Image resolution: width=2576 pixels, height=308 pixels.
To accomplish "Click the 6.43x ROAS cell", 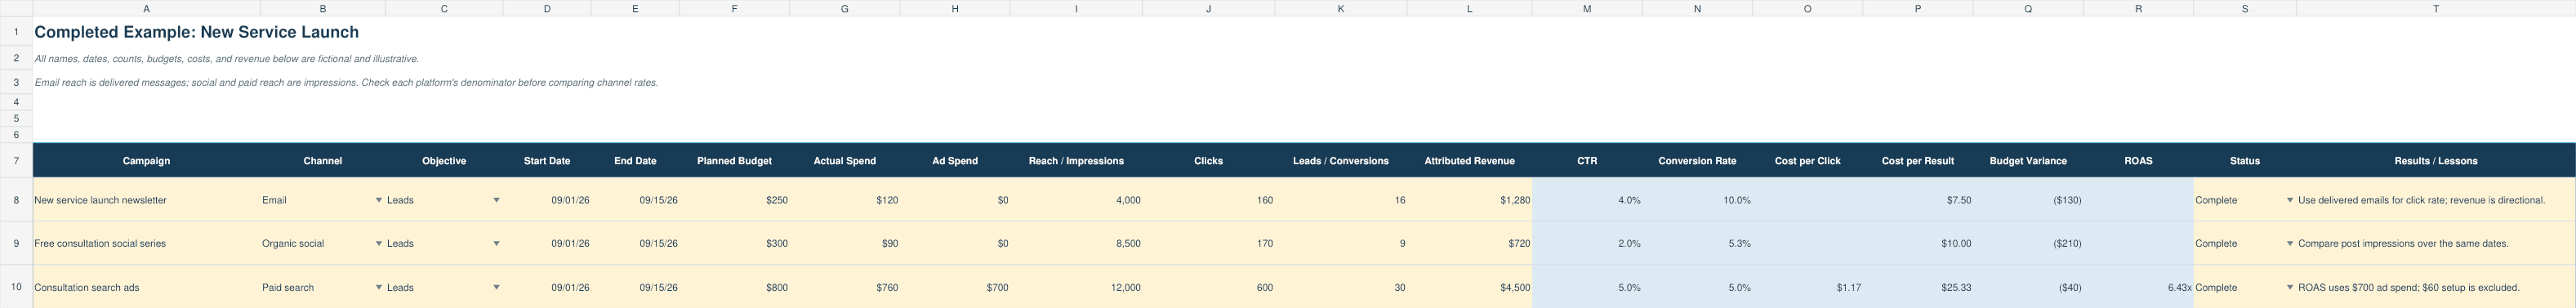I will point(2138,287).
